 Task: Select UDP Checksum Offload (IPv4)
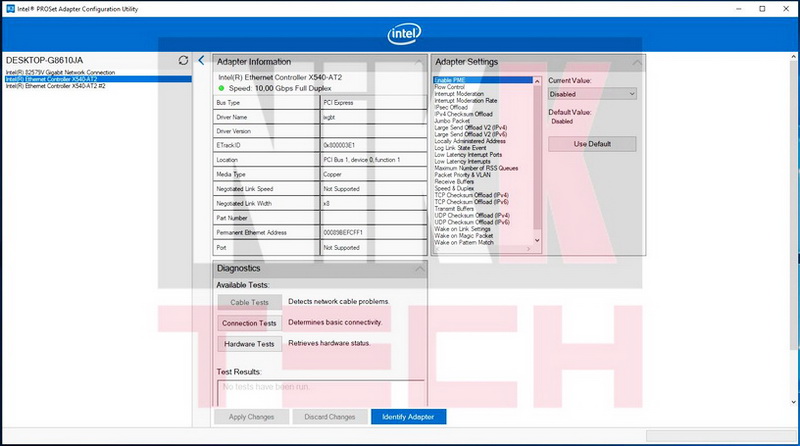pos(472,215)
